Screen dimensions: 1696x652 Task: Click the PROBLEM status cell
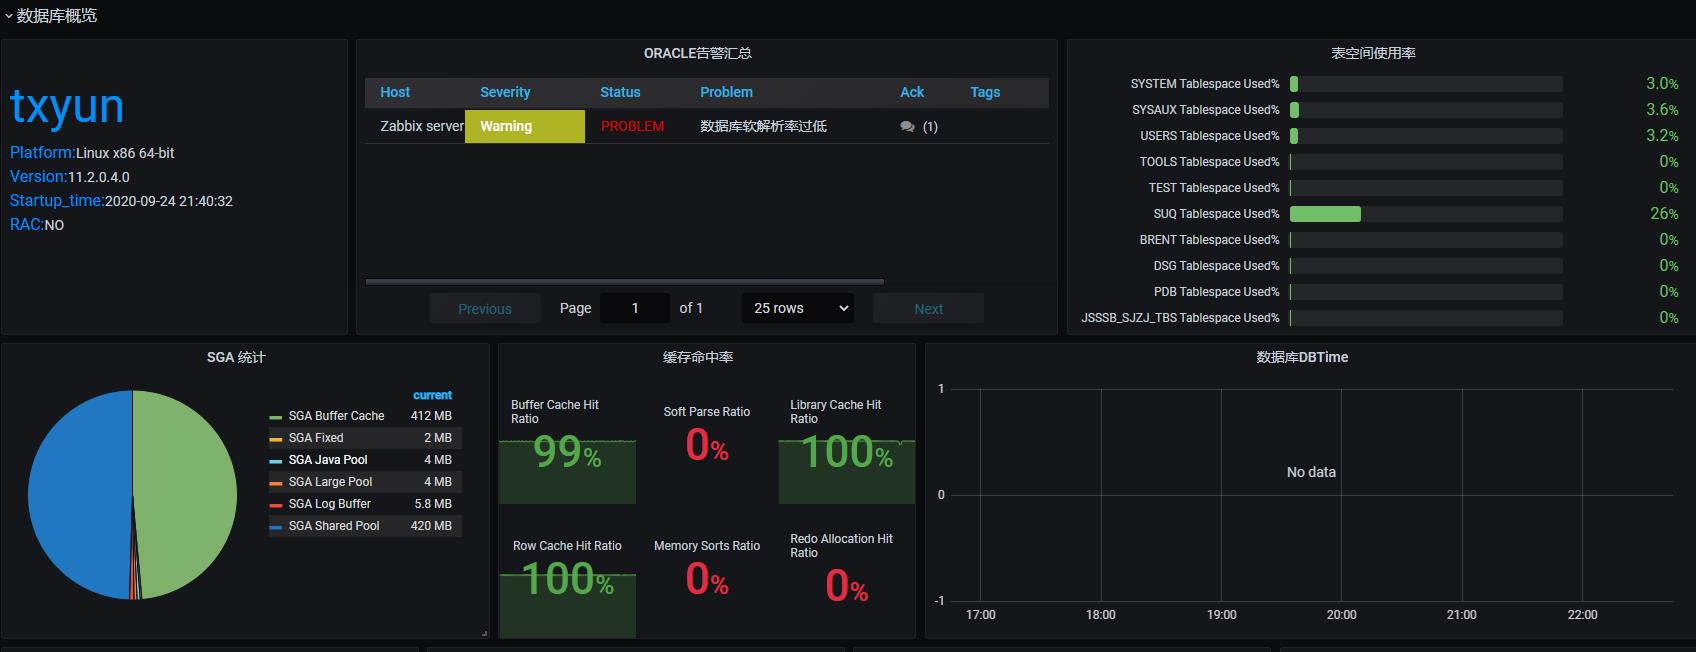click(x=632, y=126)
